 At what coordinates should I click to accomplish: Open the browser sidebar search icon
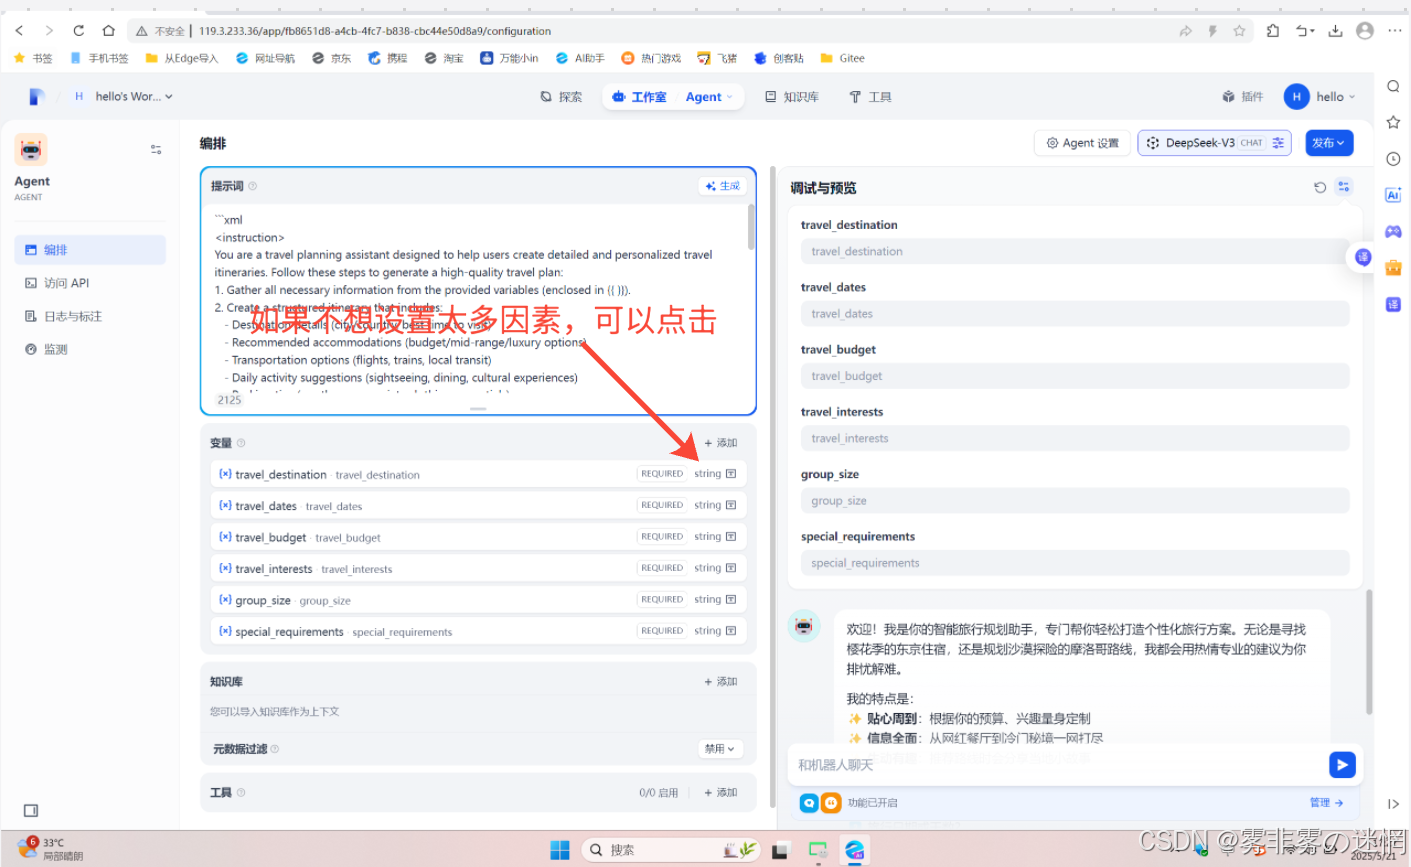click(1393, 86)
